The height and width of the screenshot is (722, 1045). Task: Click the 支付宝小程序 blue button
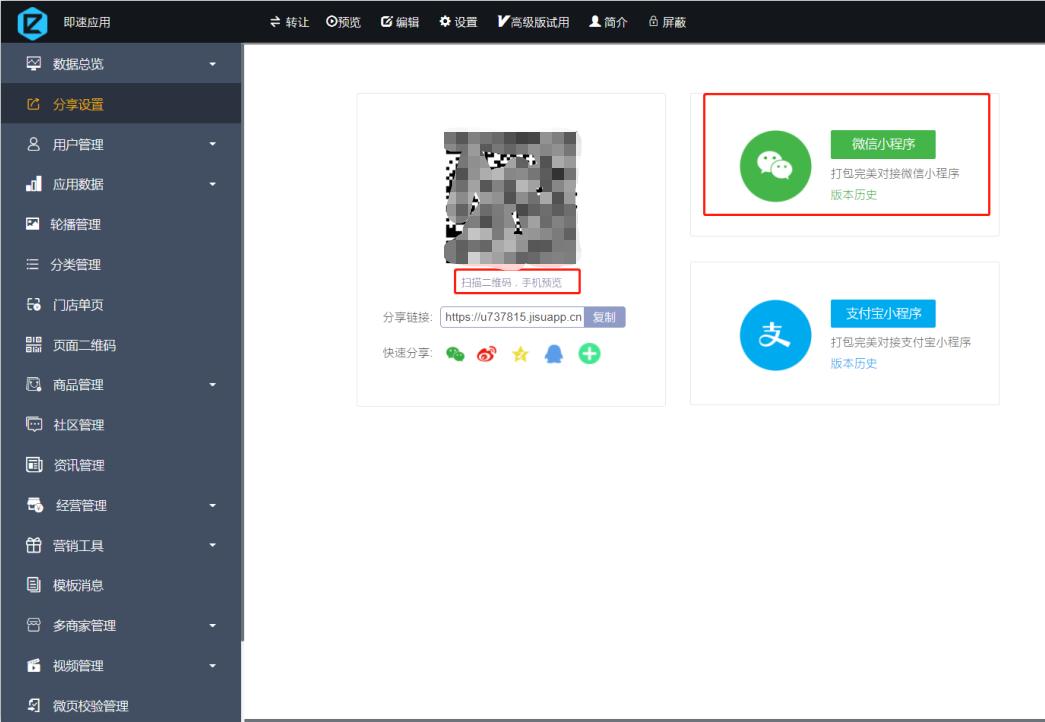click(x=883, y=313)
